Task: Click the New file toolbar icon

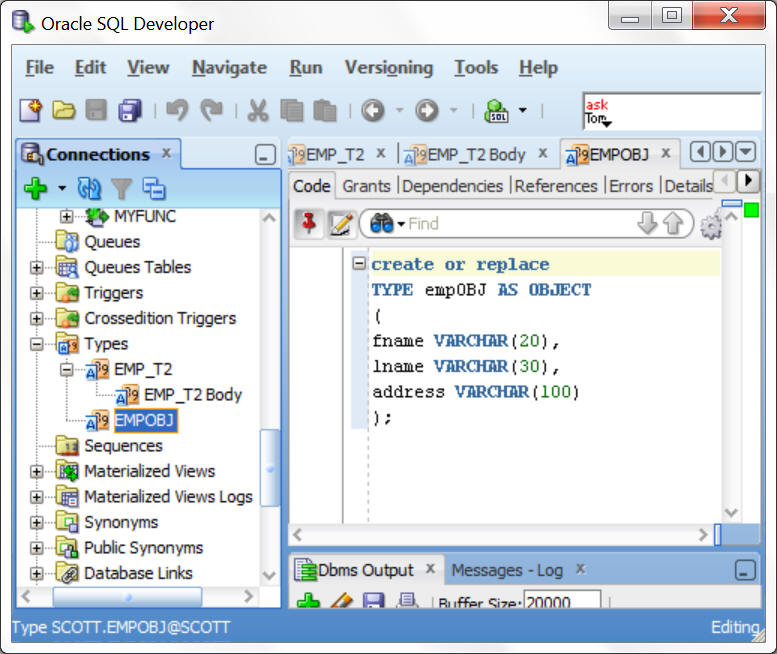Action: [31, 110]
